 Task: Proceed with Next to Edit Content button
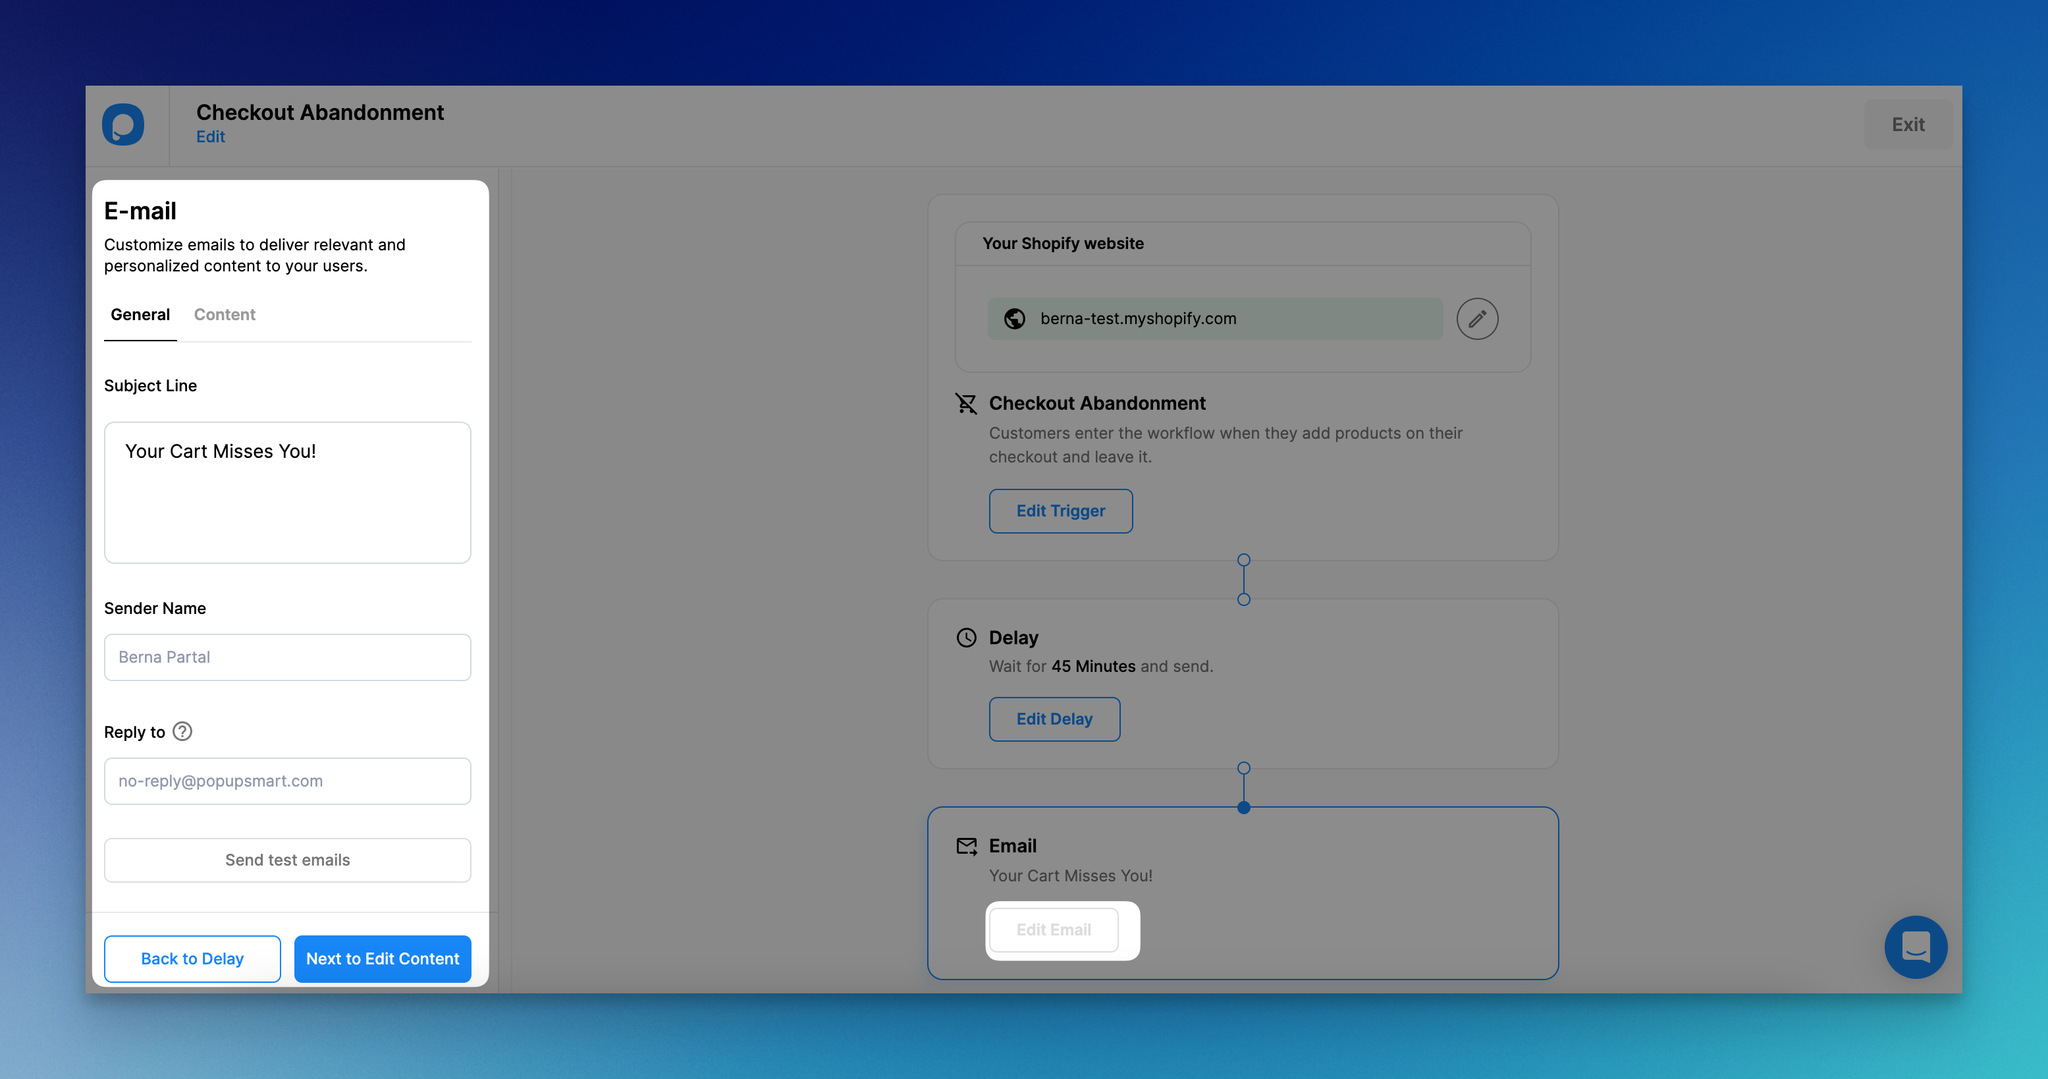[382, 959]
